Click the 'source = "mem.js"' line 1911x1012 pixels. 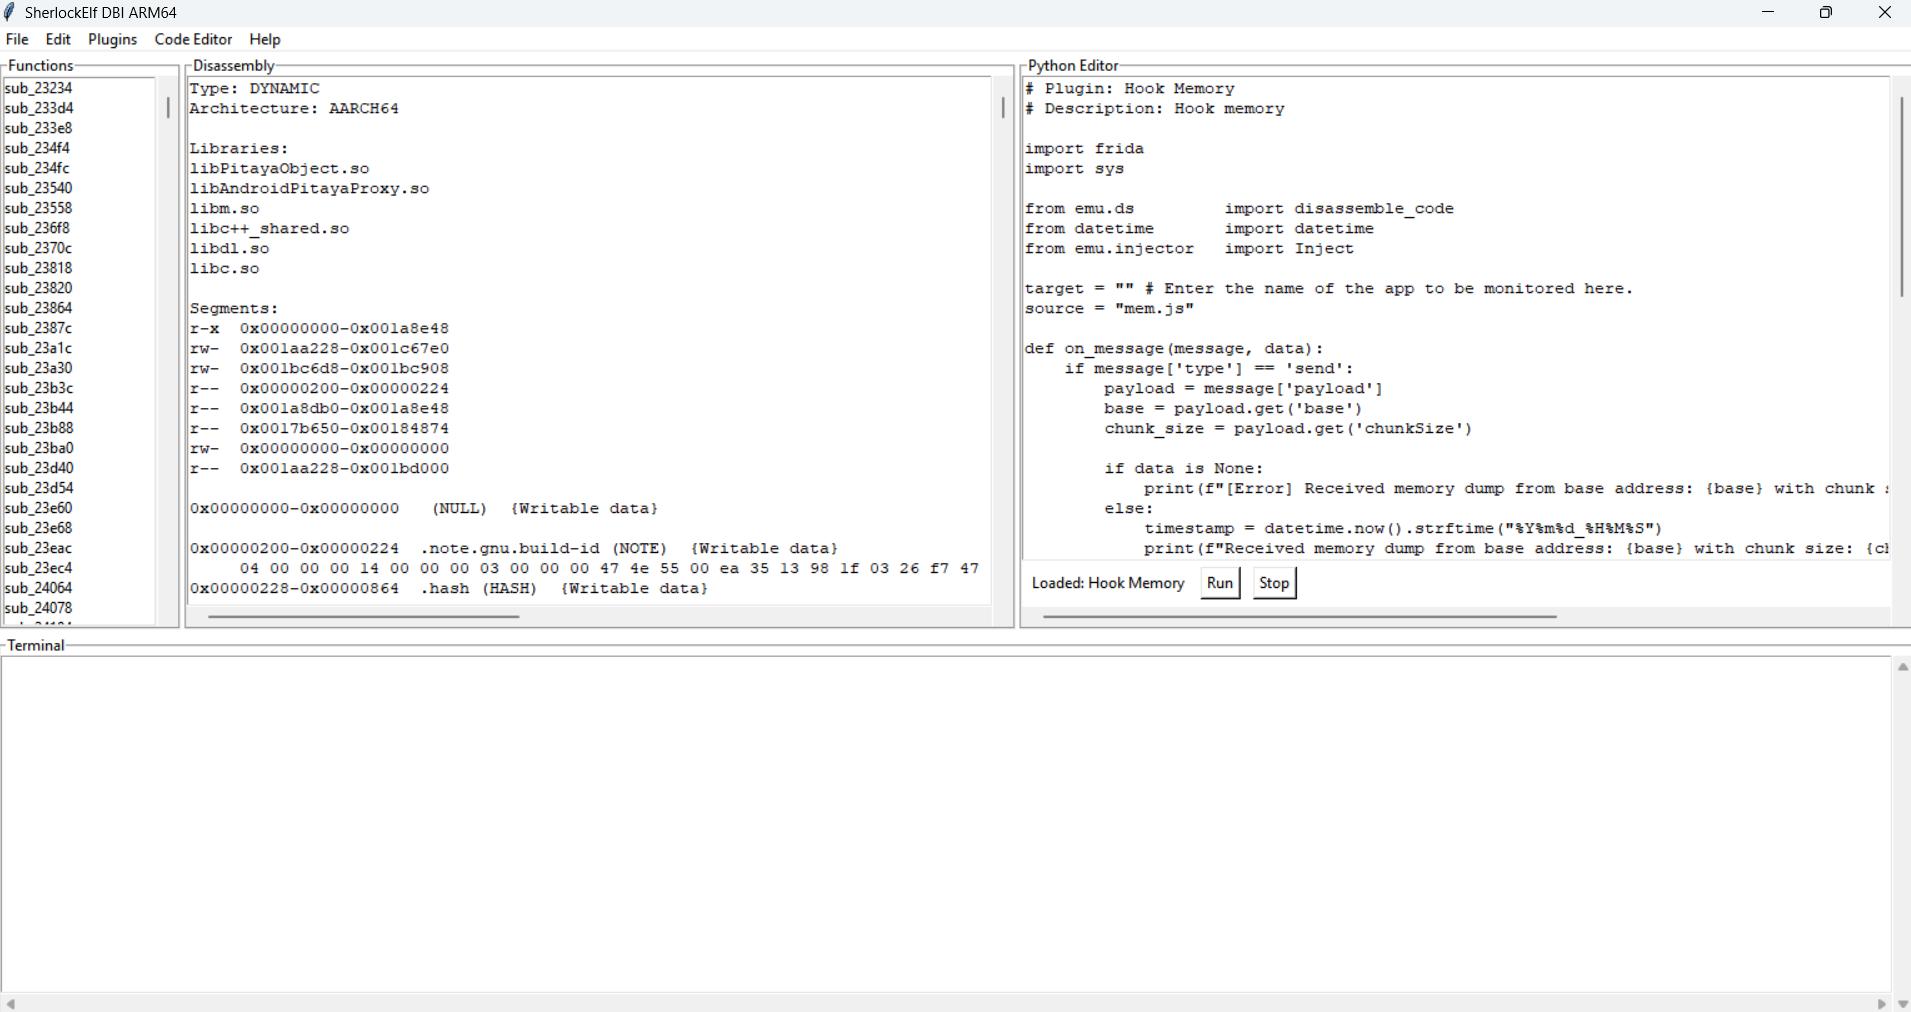[x=1109, y=308]
